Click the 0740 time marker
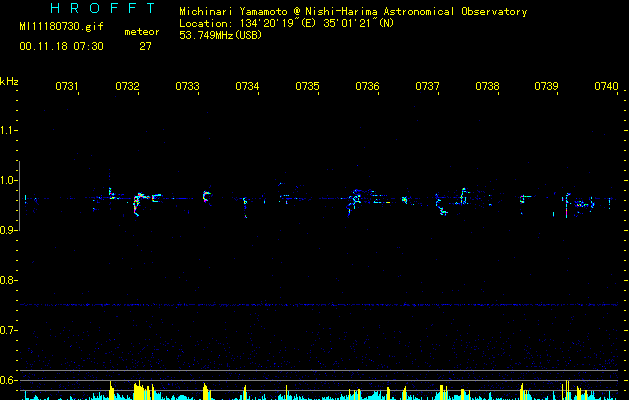This screenshot has width=629, height=400. (x=606, y=86)
